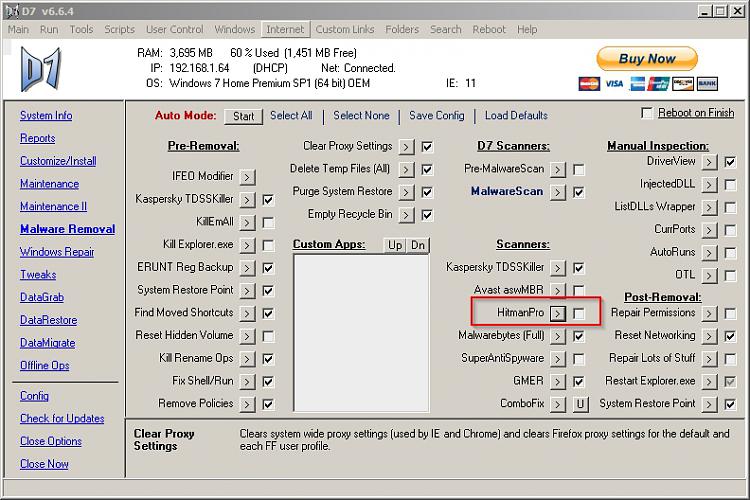Run ComboFix arrow button
Viewport: 750px width, 500px height.
tap(558, 404)
